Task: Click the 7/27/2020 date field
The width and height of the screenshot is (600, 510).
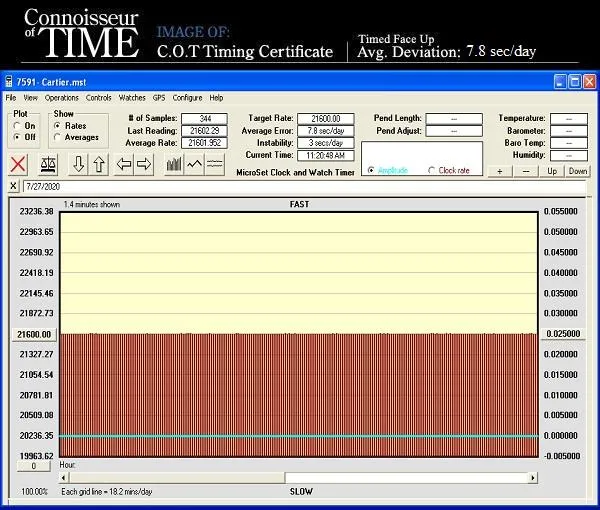Action: [304, 186]
